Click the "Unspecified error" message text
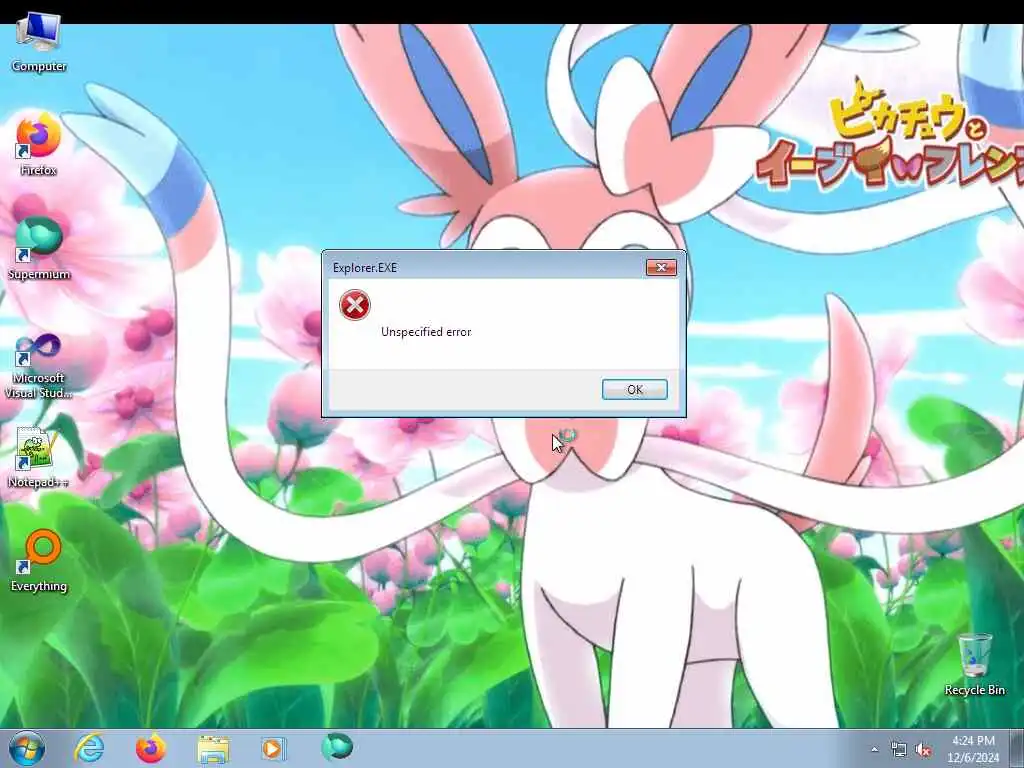This screenshot has height=768, width=1024. point(426,332)
